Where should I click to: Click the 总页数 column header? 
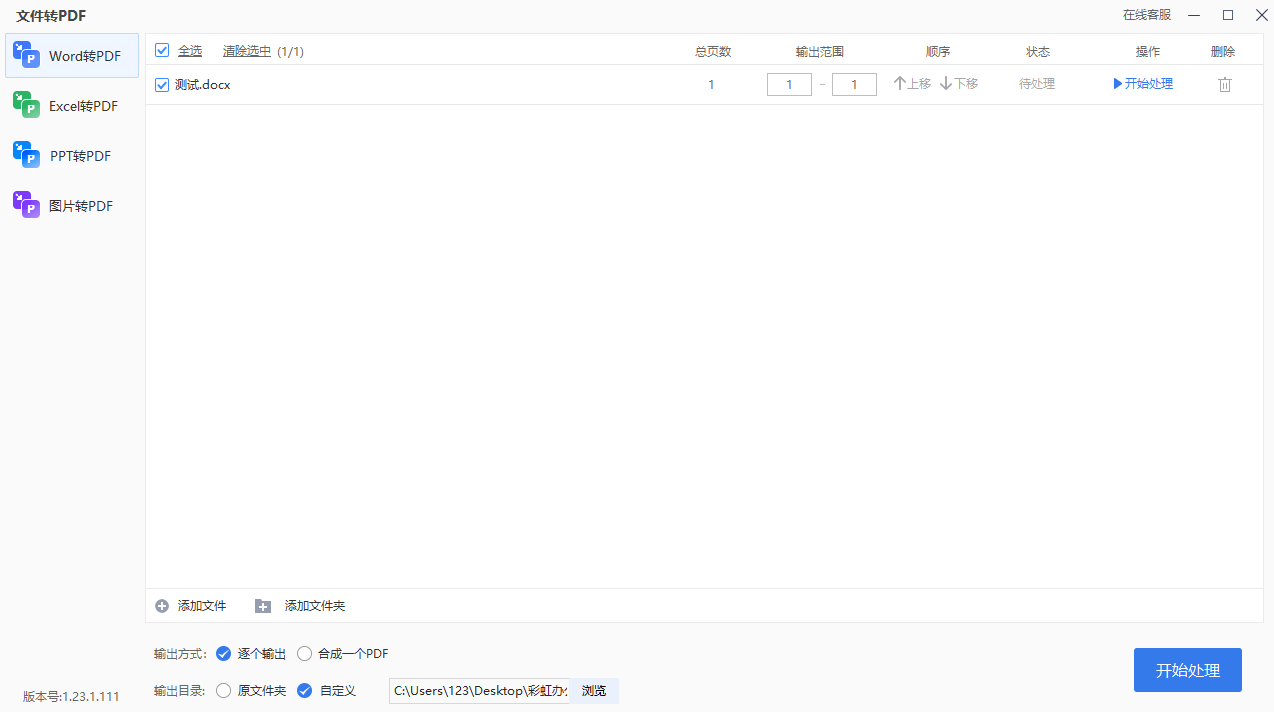tap(713, 52)
